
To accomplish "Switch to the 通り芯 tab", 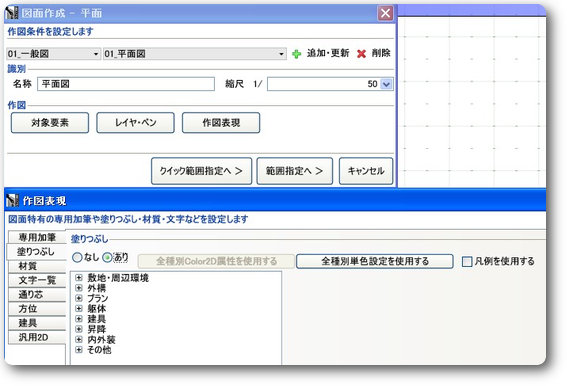I will click(x=37, y=294).
